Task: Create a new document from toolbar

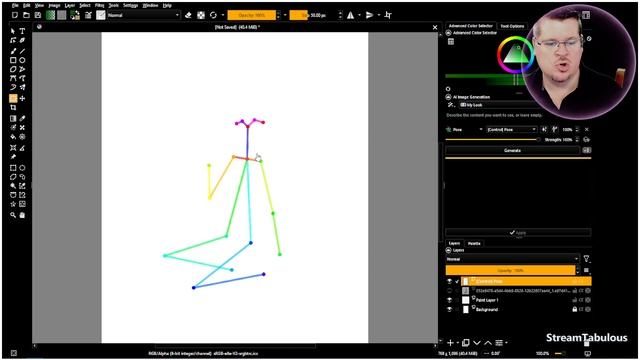Action: click(15, 15)
